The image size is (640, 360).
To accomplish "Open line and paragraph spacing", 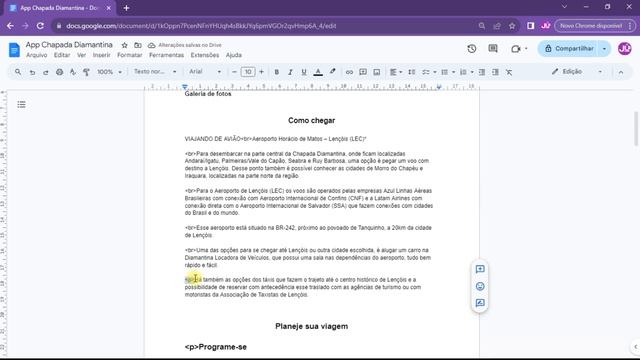I will (412, 72).
